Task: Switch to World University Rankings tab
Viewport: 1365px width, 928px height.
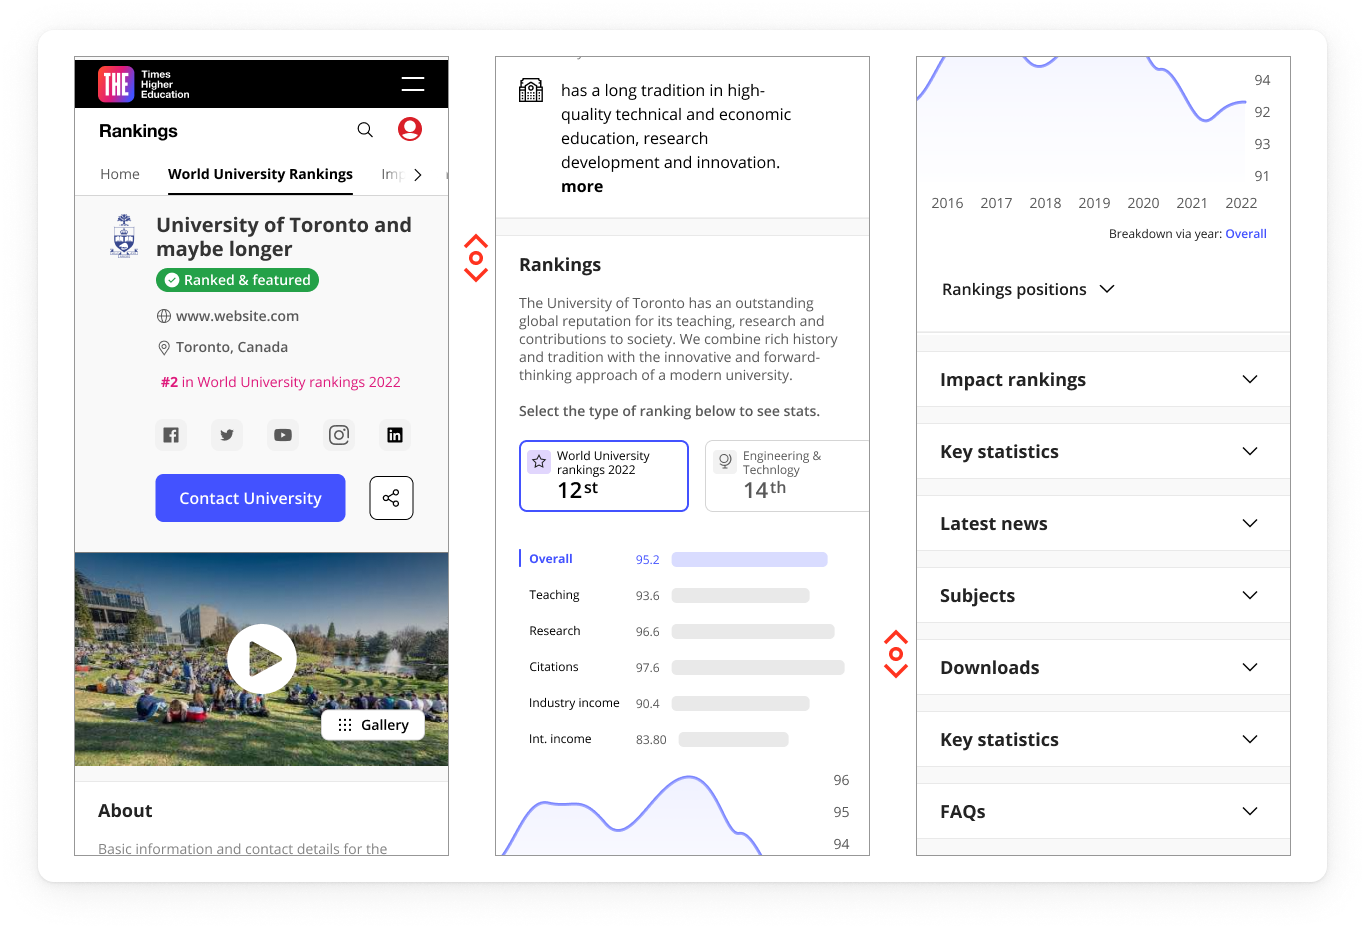Action: 260,174
